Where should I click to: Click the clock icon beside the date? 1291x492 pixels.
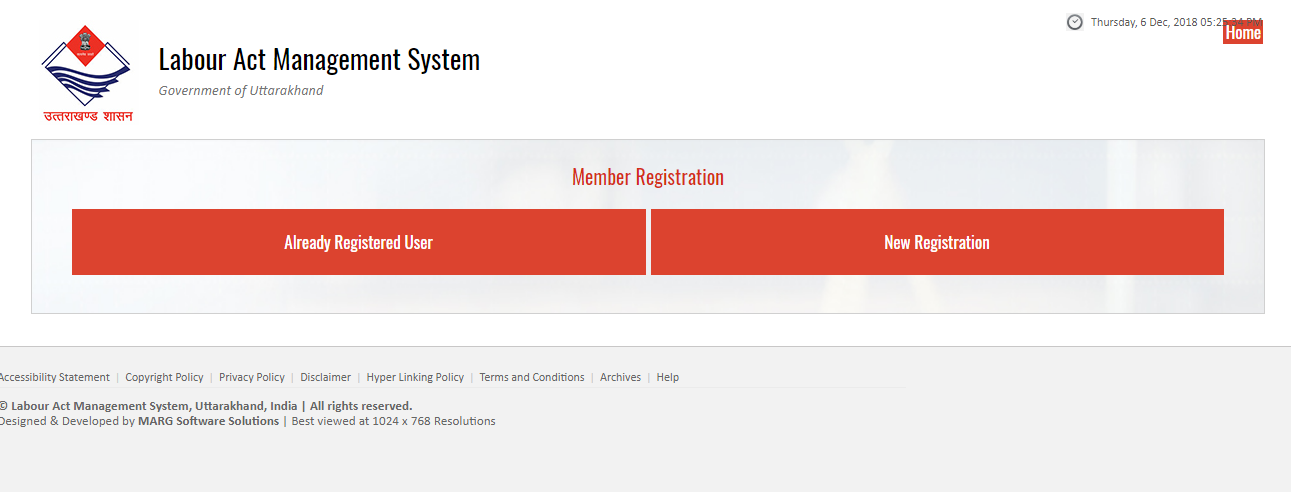tap(1075, 22)
